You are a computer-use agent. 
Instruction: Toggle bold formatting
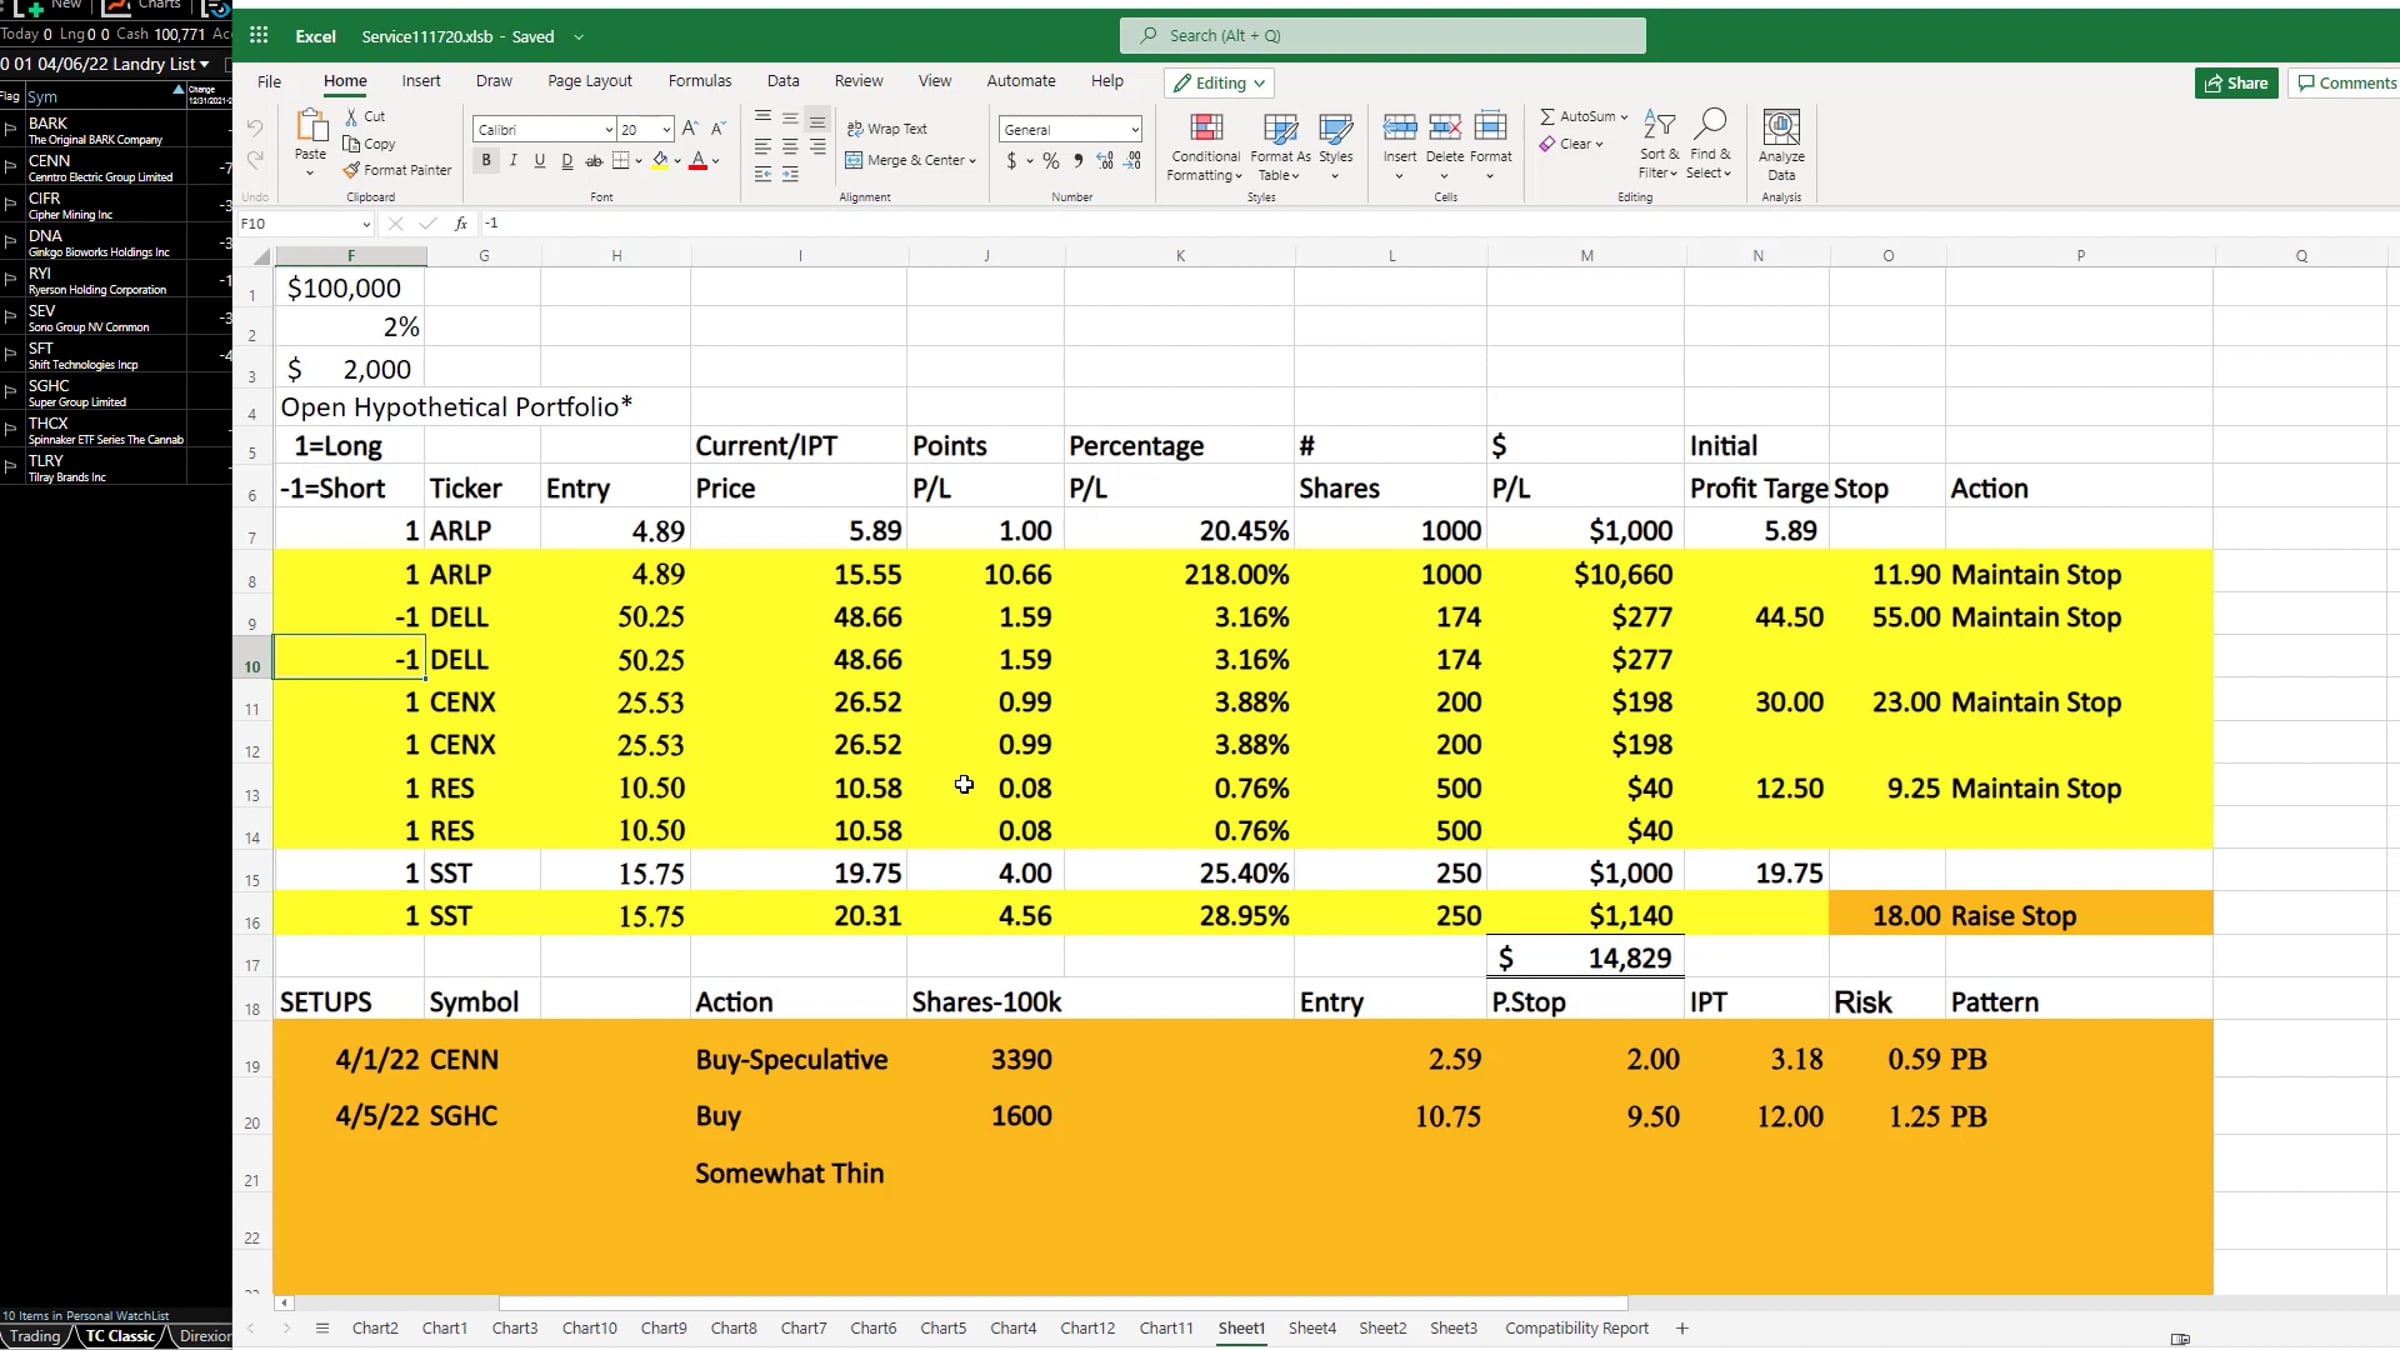486,160
